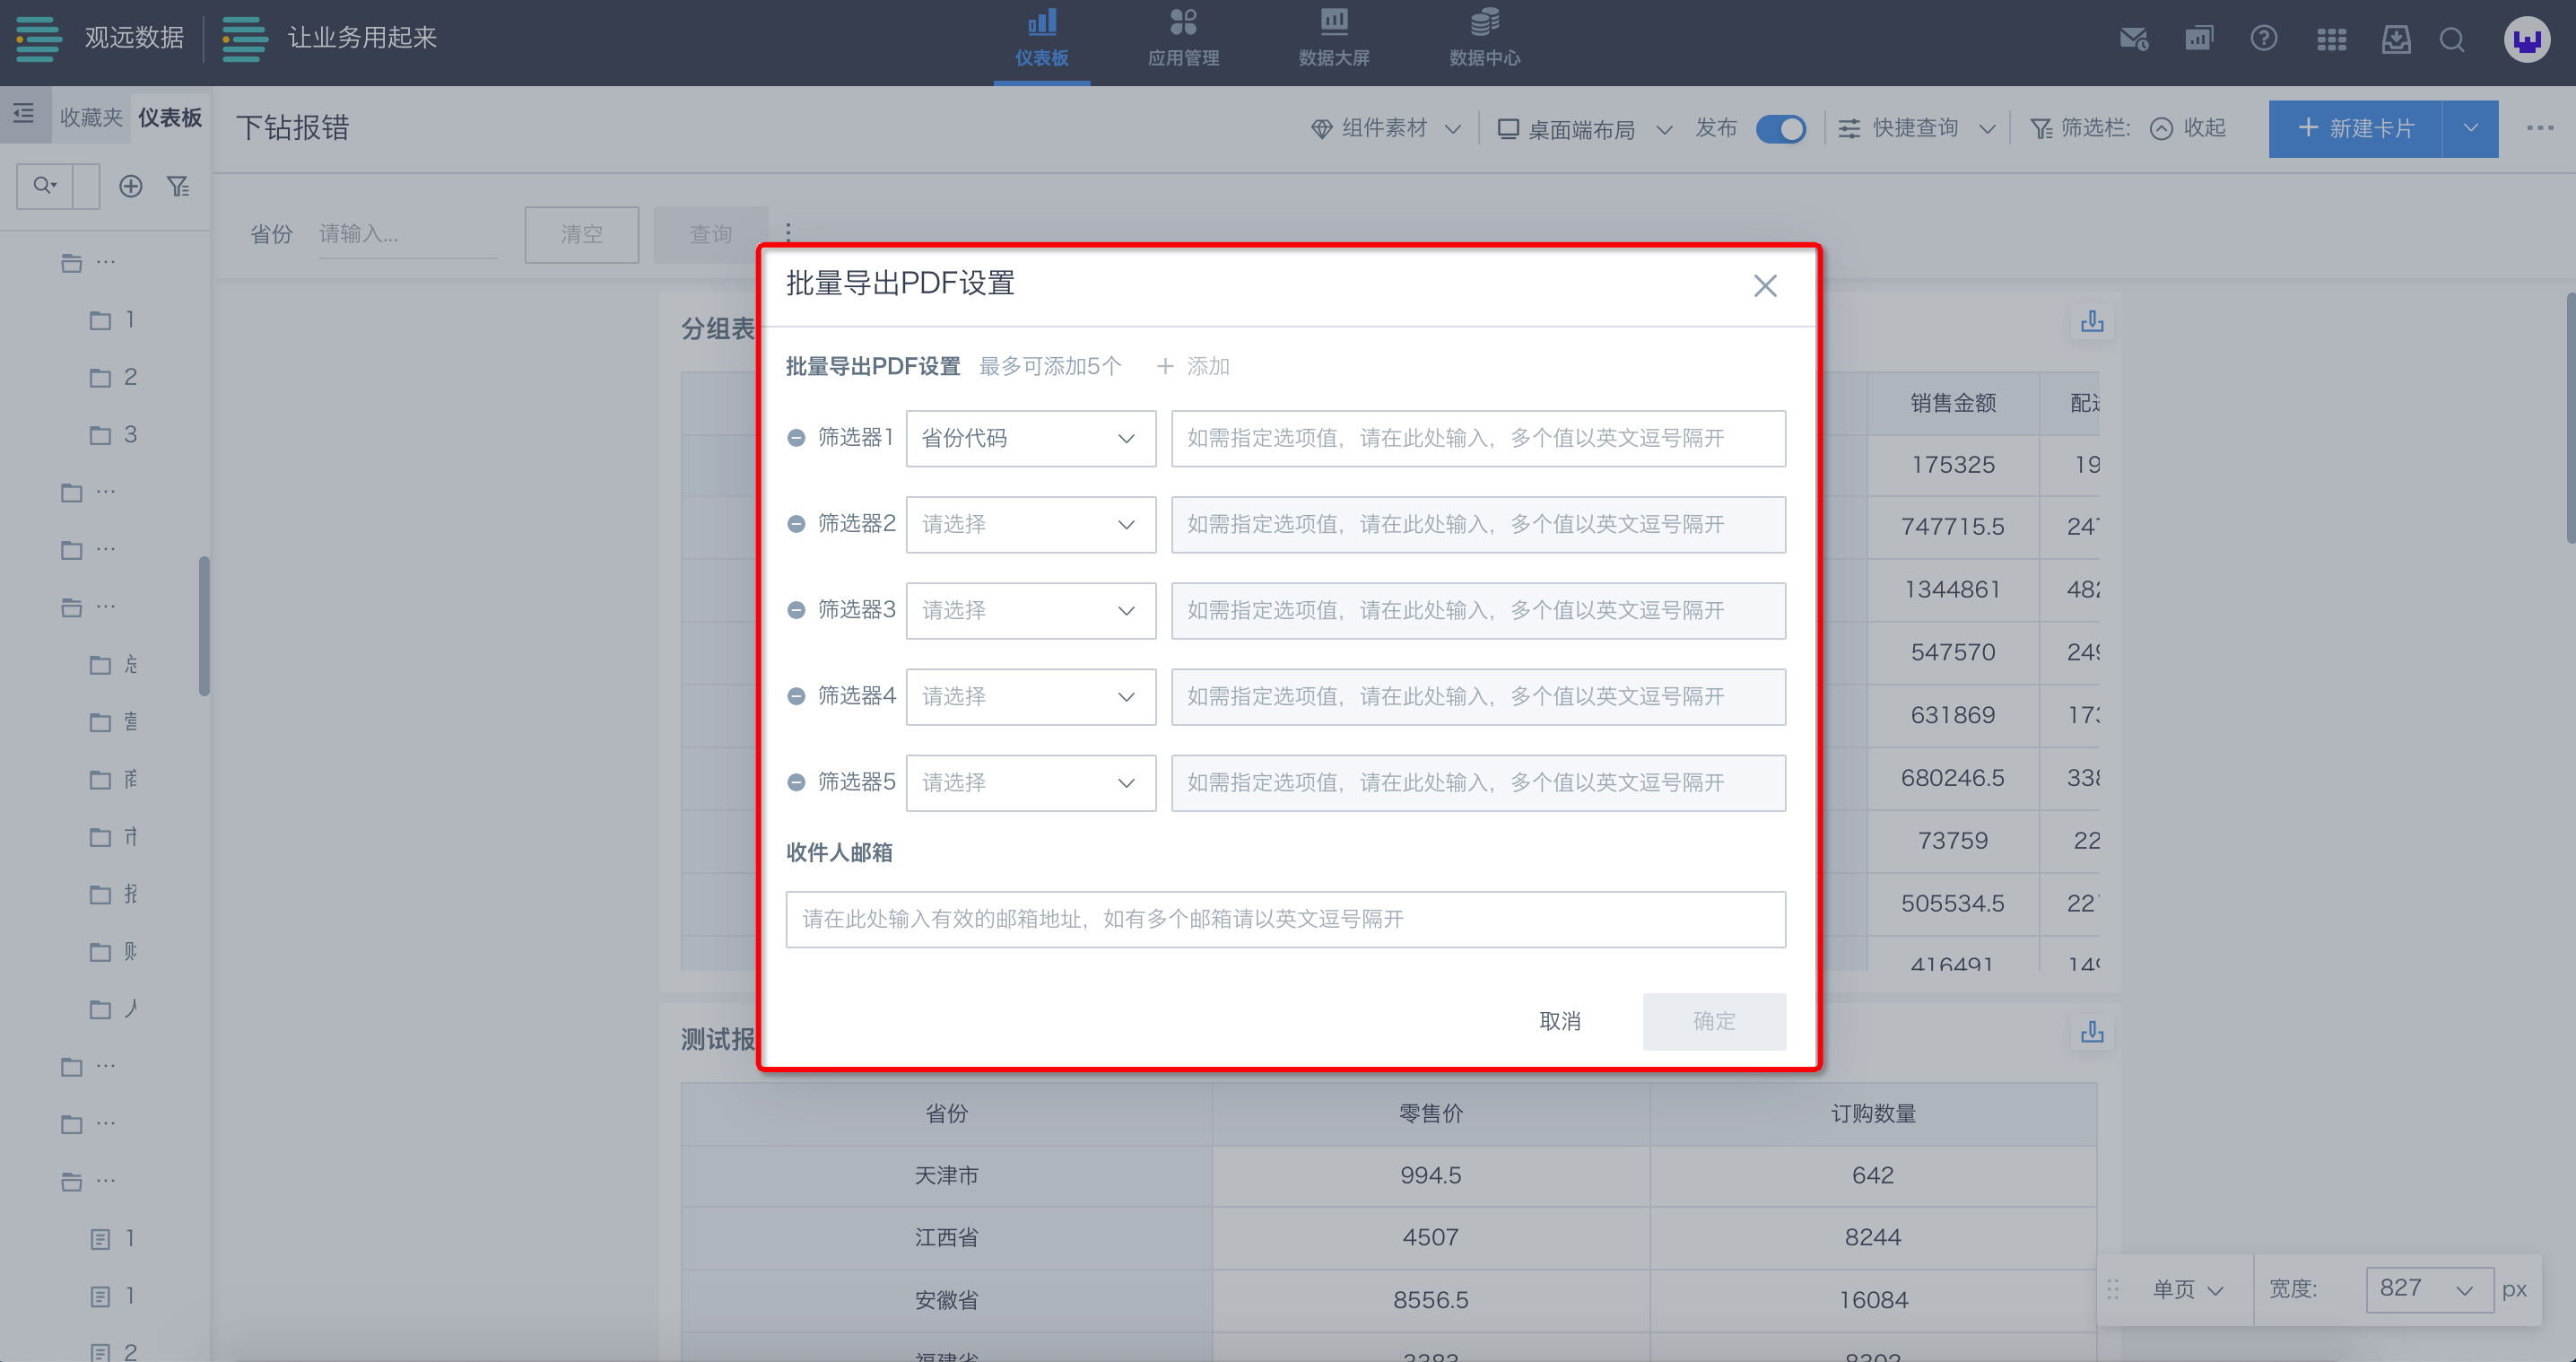Viewport: 2576px width, 1362px height.
Task: Collapse the left sidebar with the menu icon
Action: pyautogui.click(x=24, y=114)
